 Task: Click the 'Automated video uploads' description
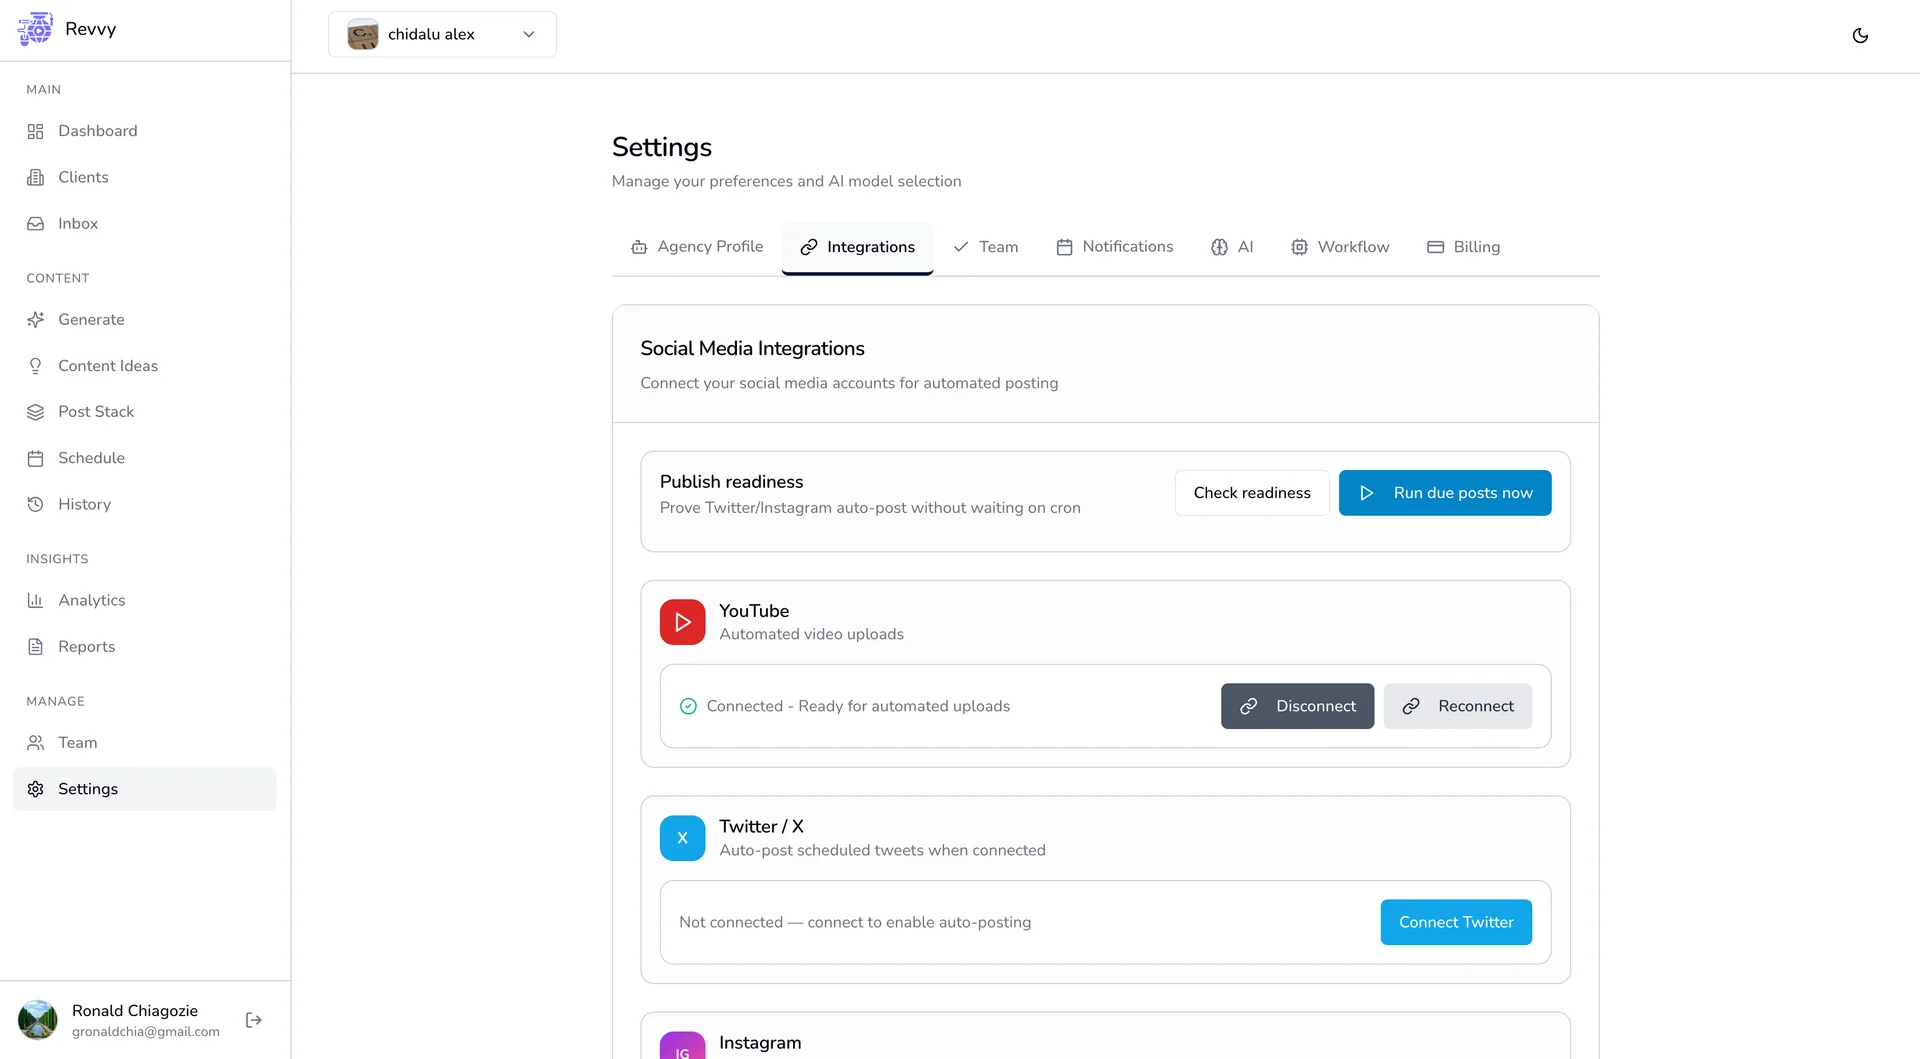pos(811,634)
